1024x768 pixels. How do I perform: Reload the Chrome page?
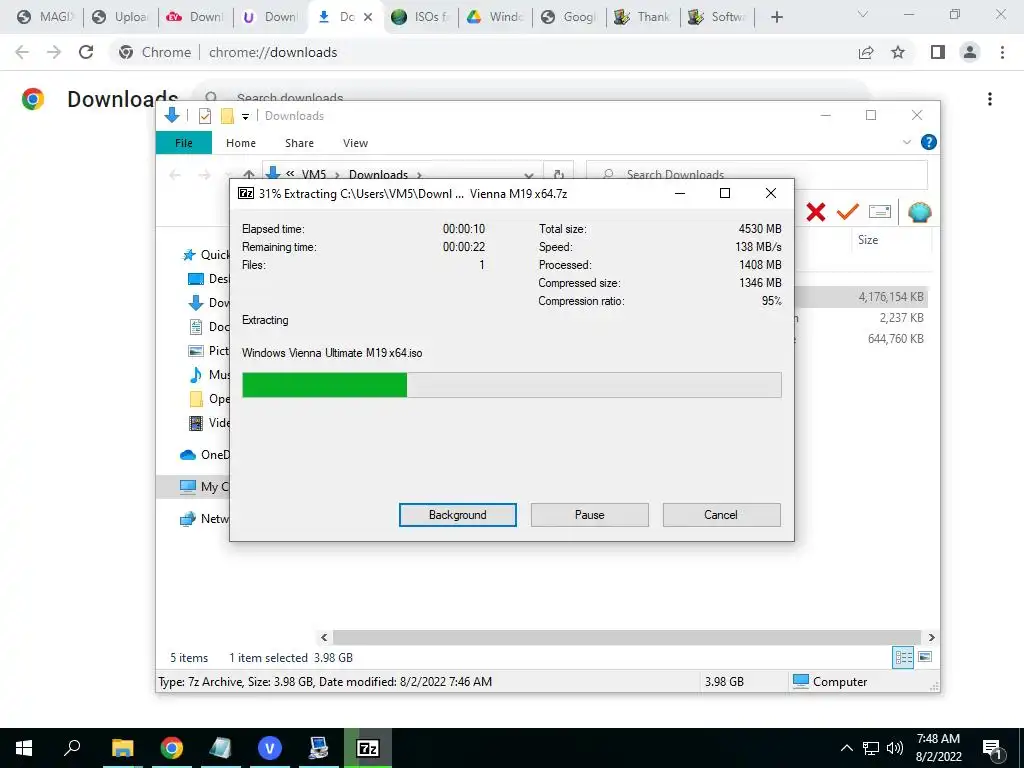pyautogui.click(x=86, y=52)
